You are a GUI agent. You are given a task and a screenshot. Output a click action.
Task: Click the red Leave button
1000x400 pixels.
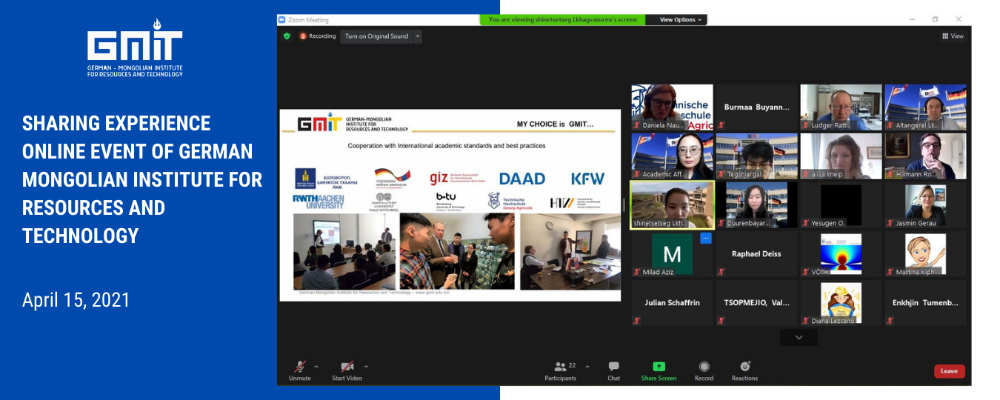[x=949, y=371]
